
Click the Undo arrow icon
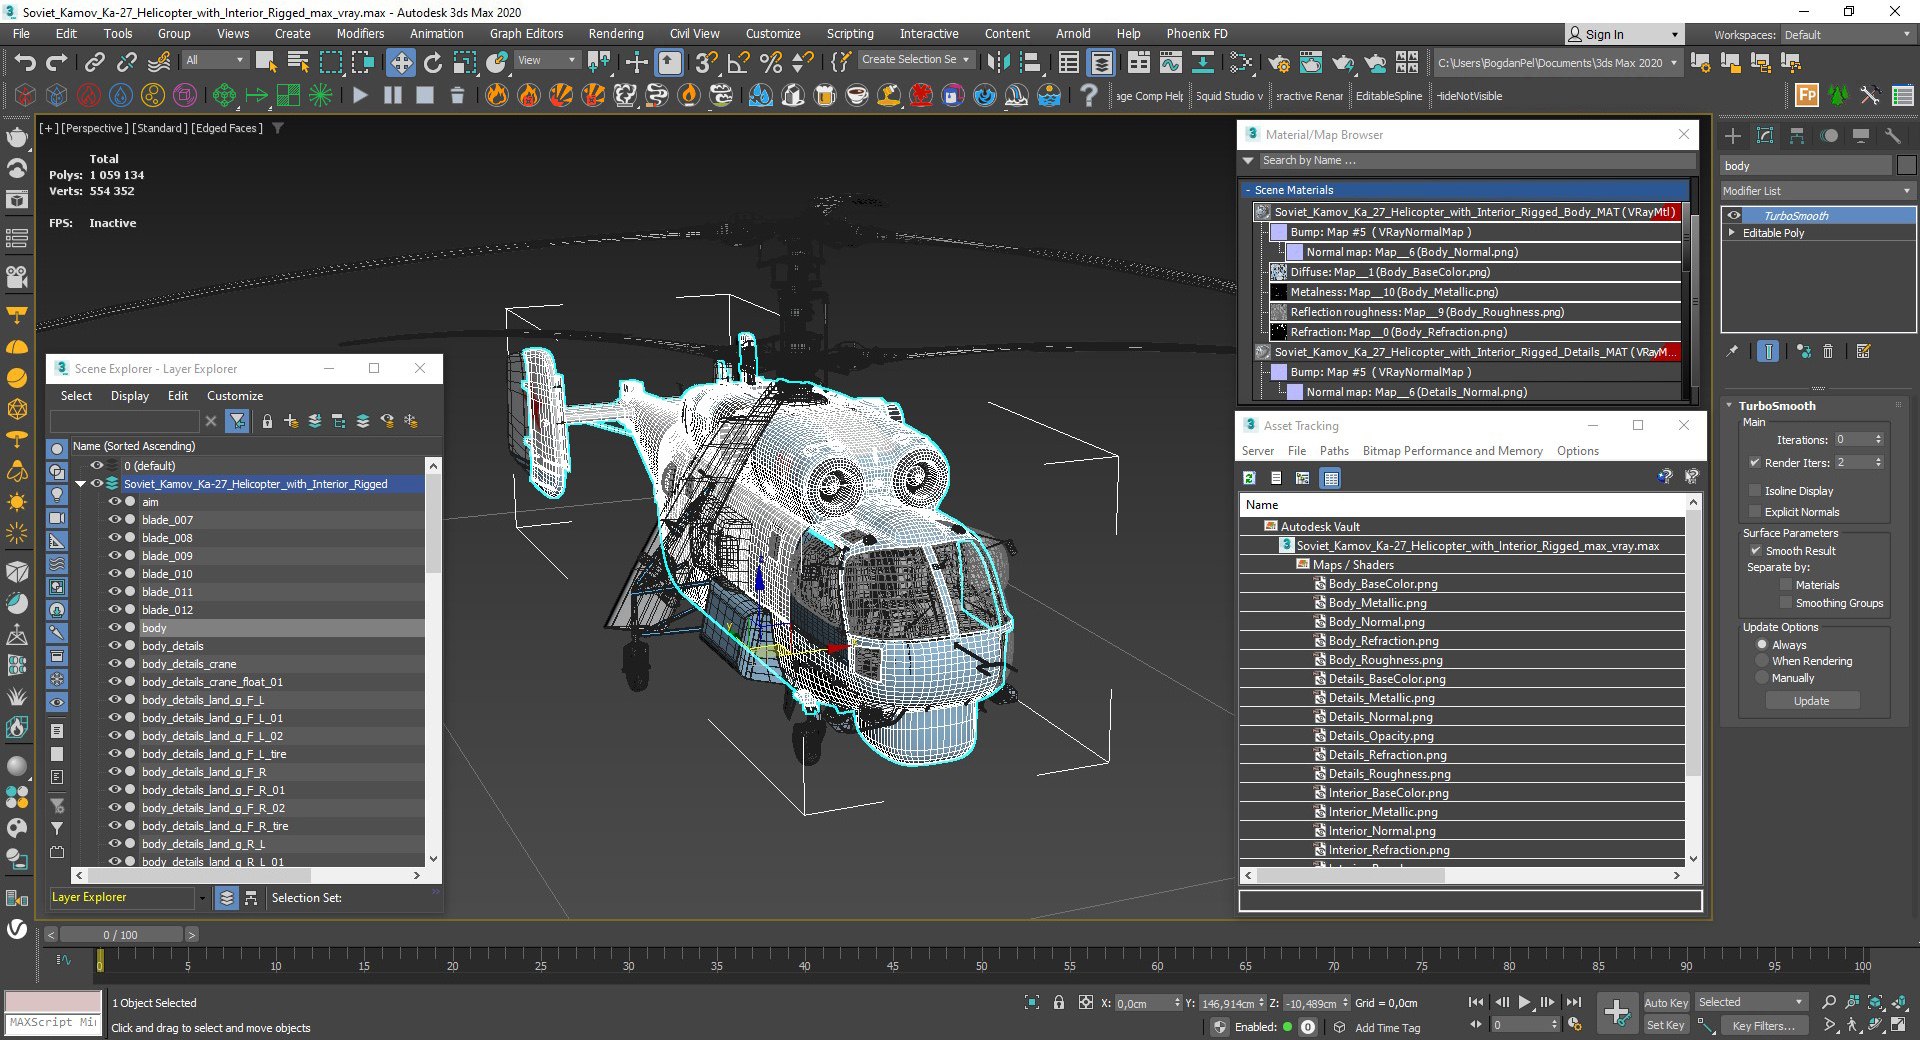pyautogui.click(x=24, y=63)
